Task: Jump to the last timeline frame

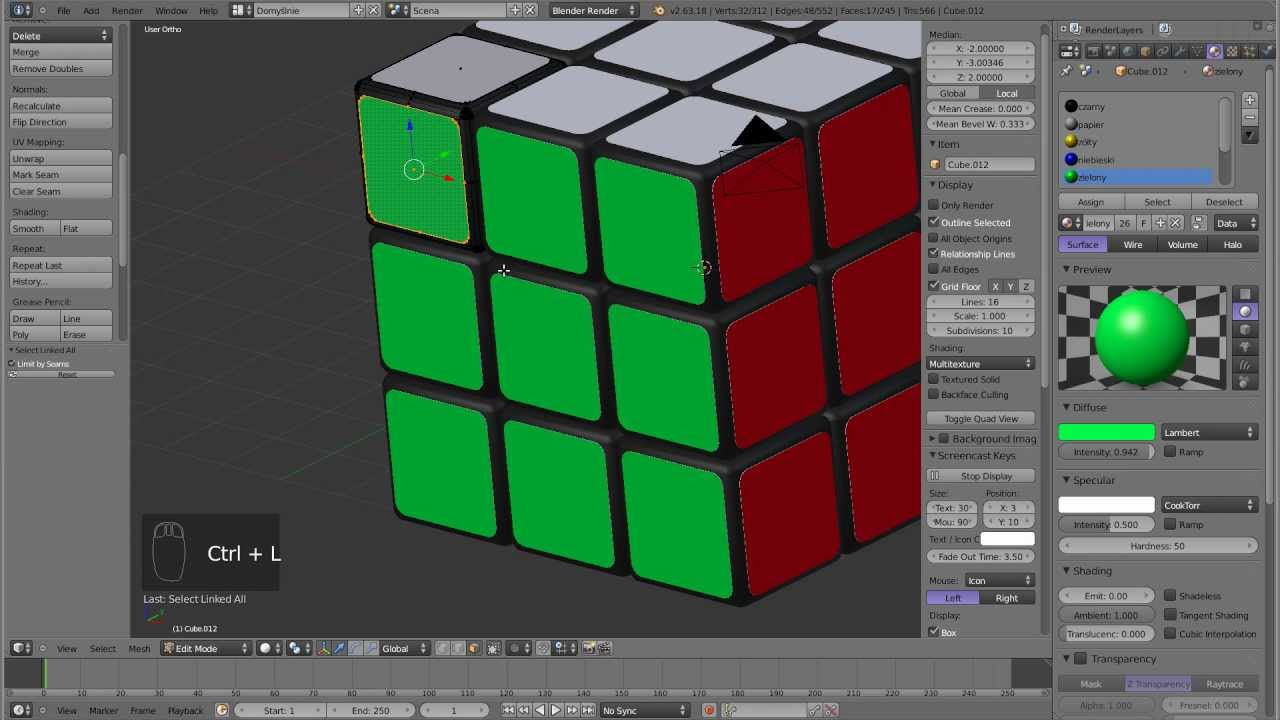Action: [x=588, y=710]
